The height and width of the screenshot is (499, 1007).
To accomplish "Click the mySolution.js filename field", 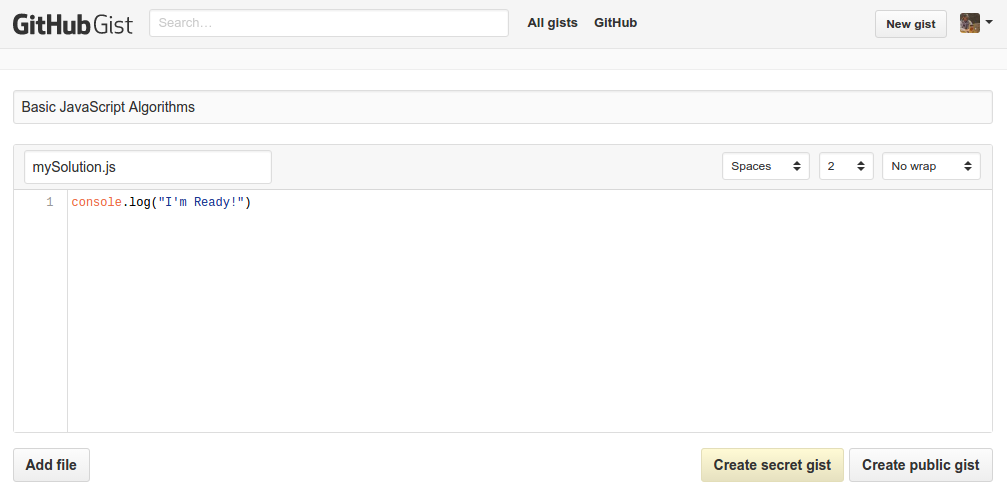I will point(147,167).
